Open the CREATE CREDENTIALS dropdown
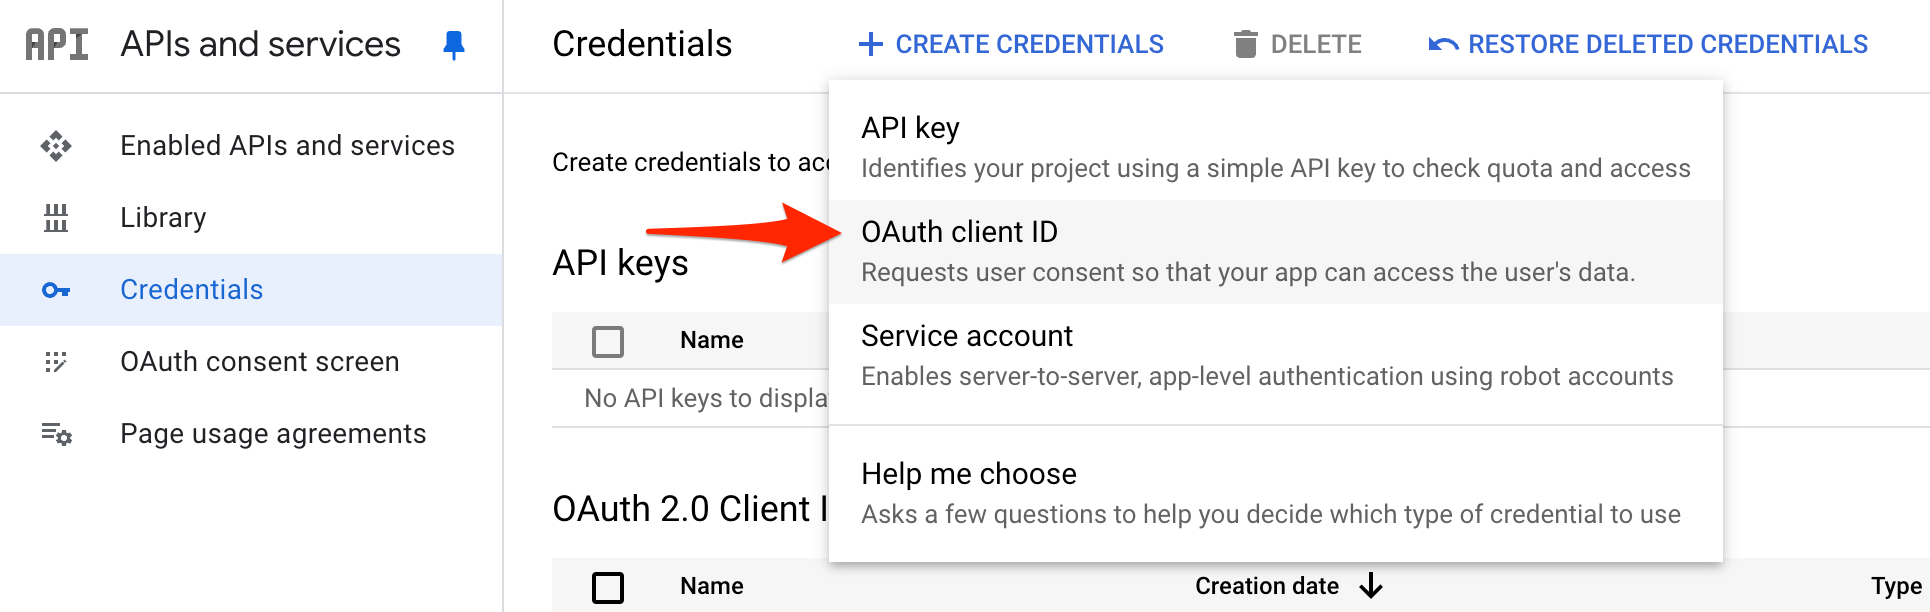The image size is (1930, 612). click(x=1011, y=44)
